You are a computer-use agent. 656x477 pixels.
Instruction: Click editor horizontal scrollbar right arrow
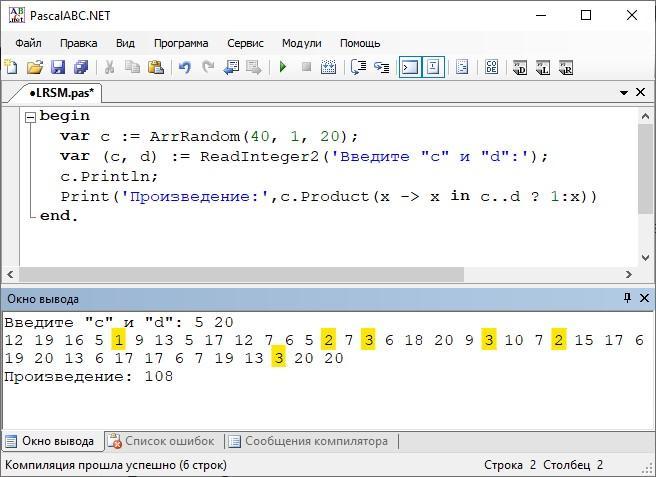629,274
